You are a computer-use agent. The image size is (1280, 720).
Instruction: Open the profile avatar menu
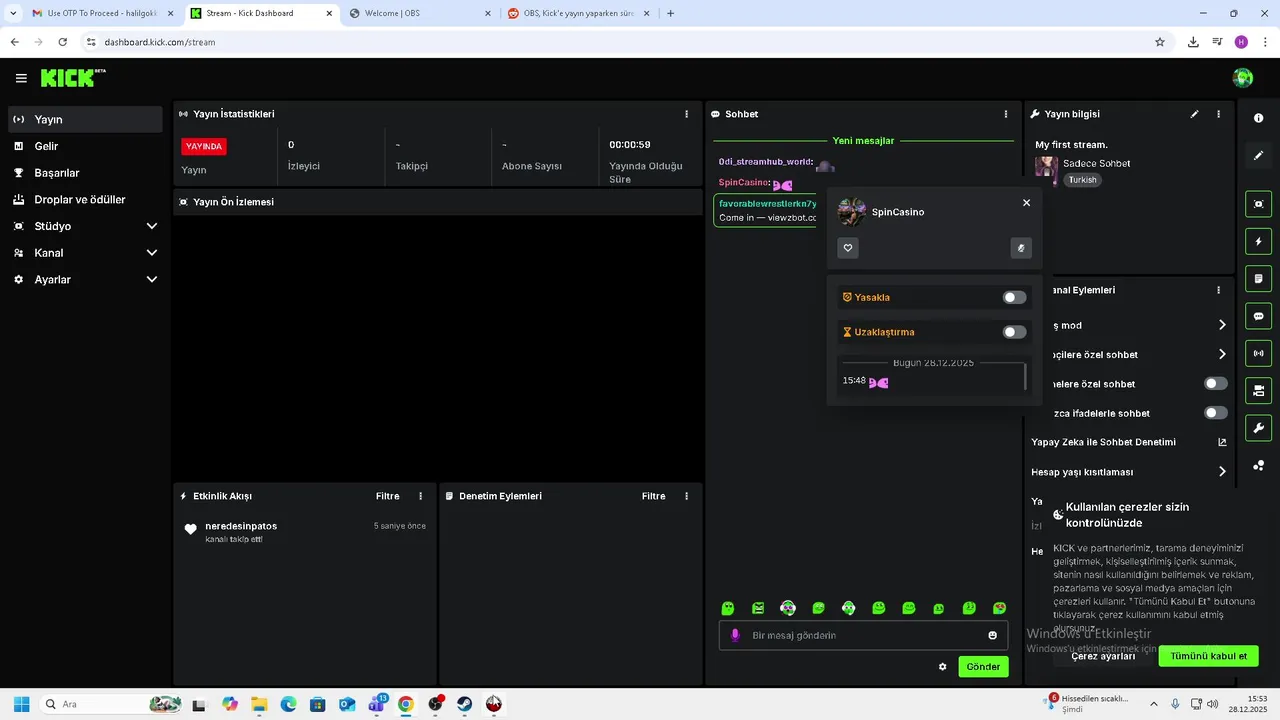1243,78
